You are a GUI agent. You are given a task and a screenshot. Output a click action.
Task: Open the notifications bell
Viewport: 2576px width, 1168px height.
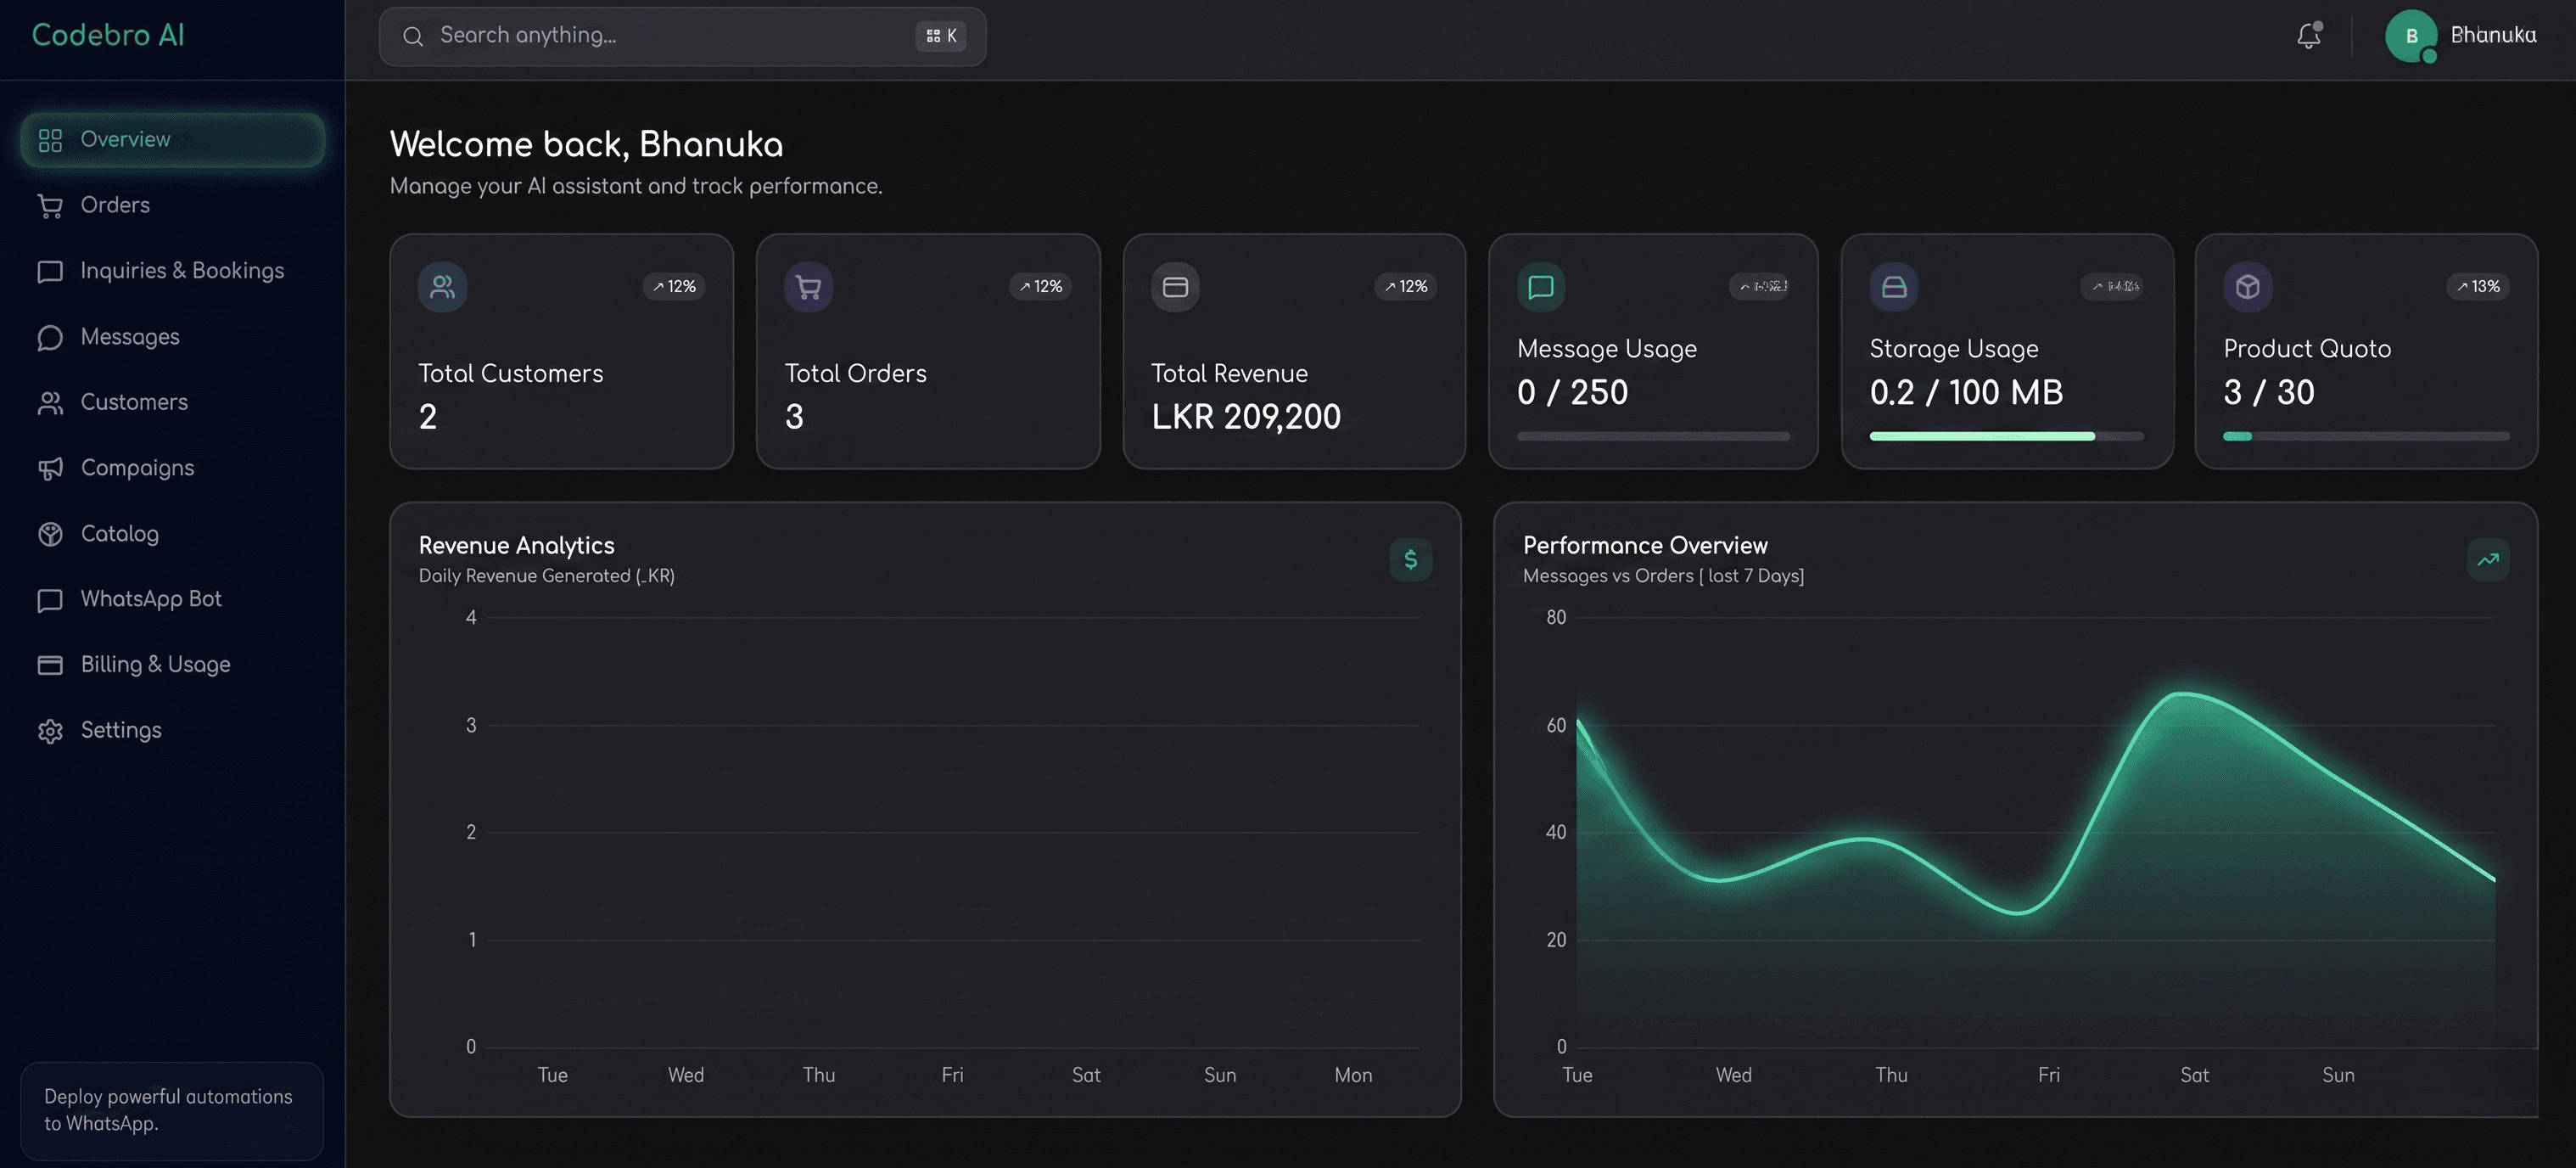point(2308,36)
